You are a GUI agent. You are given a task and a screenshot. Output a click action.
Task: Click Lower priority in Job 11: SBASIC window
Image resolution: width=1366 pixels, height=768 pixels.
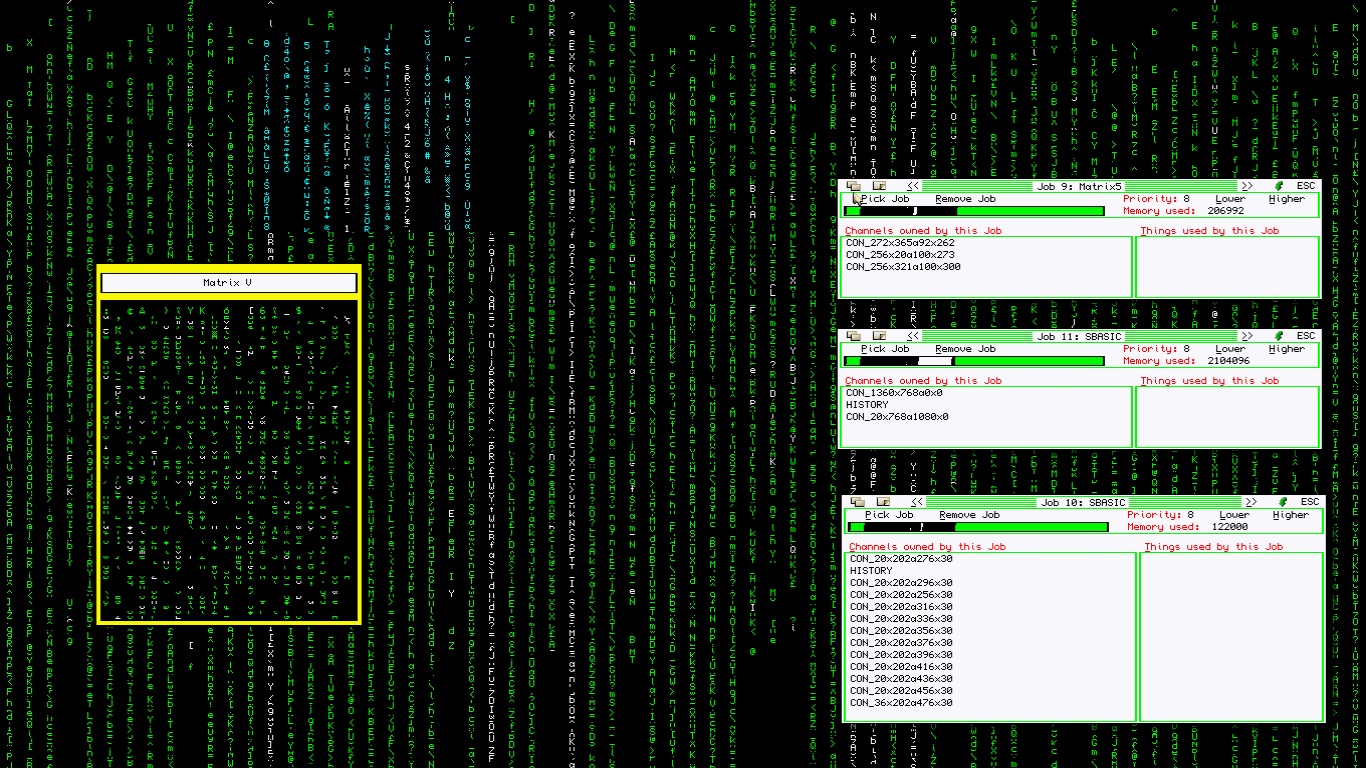point(1230,349)
